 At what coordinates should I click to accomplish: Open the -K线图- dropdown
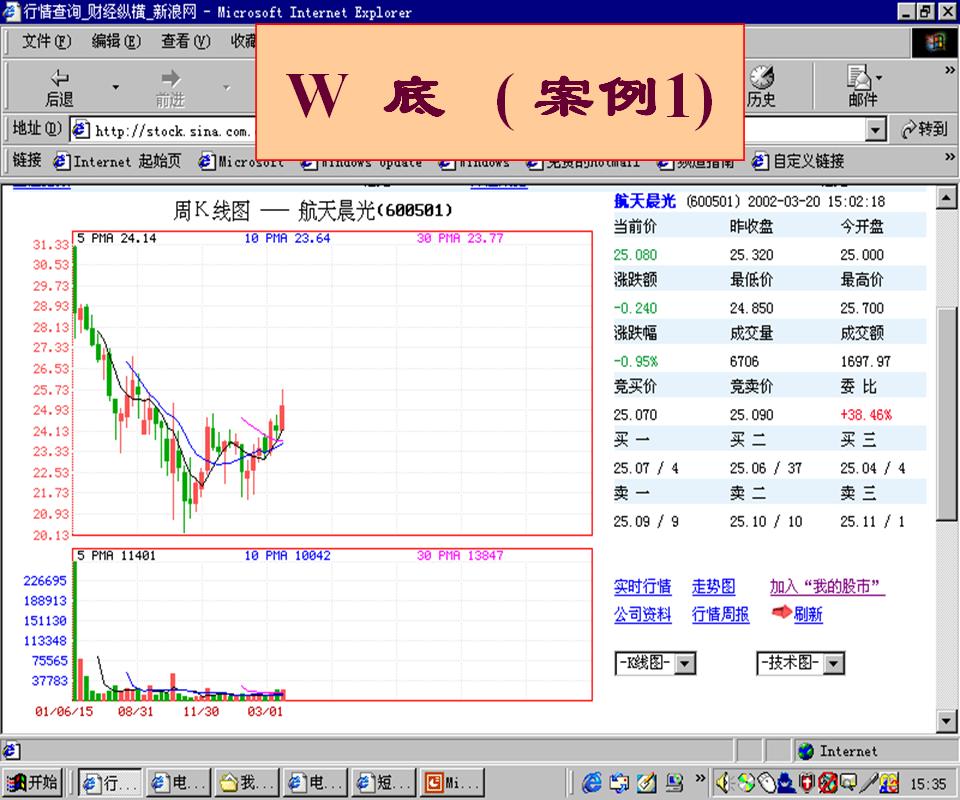(x=655, y=663)
